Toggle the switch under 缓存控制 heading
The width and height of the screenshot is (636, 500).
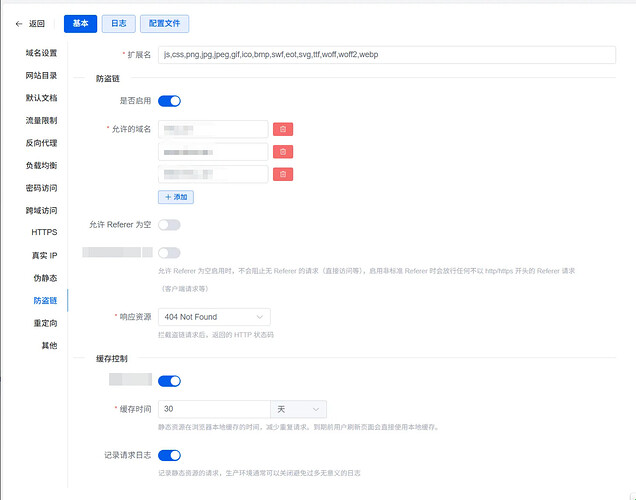pyautogui.click(x=169, y=381)
